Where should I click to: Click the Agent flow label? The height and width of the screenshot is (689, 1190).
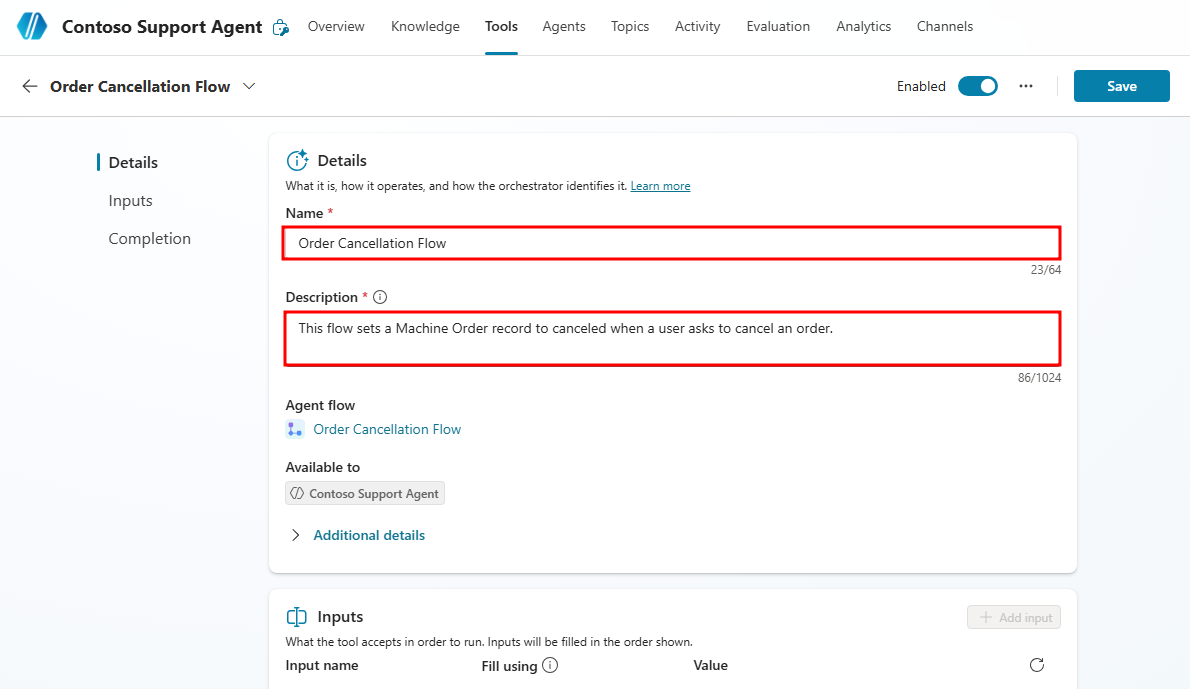pos(320,405)
